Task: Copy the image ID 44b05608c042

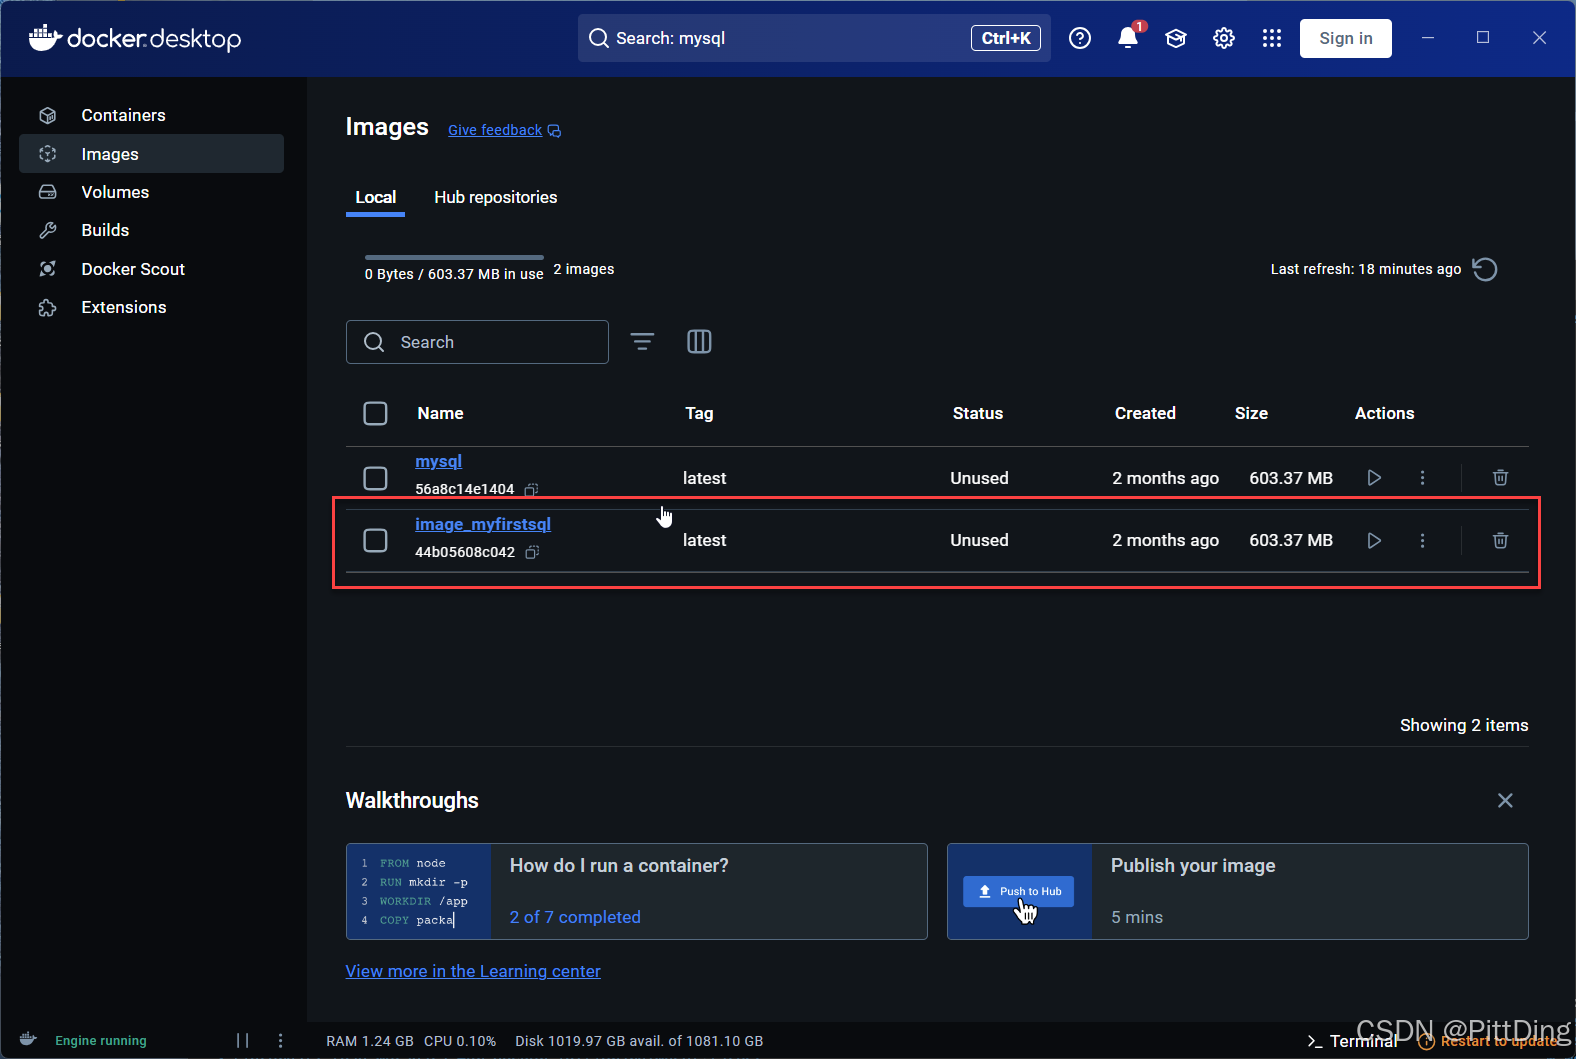Action: pos(532,552)
